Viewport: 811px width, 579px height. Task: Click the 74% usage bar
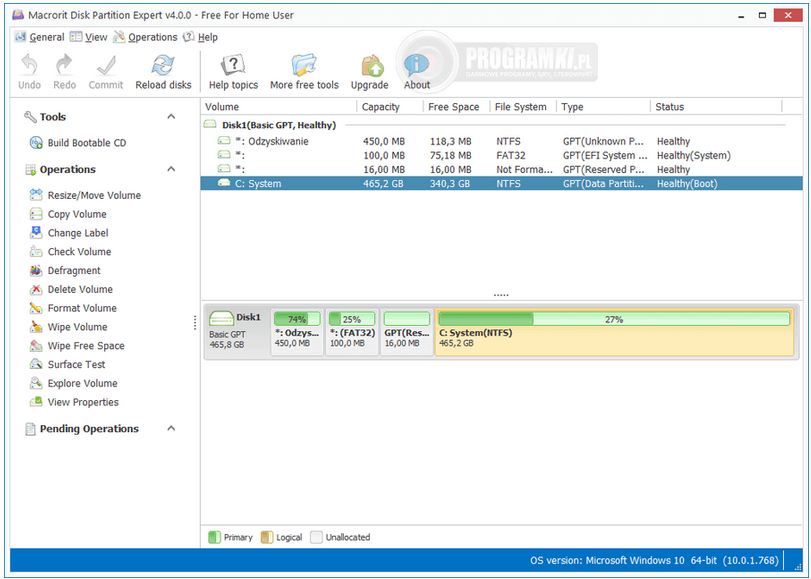pyautogui.click(x=297, y=319)
